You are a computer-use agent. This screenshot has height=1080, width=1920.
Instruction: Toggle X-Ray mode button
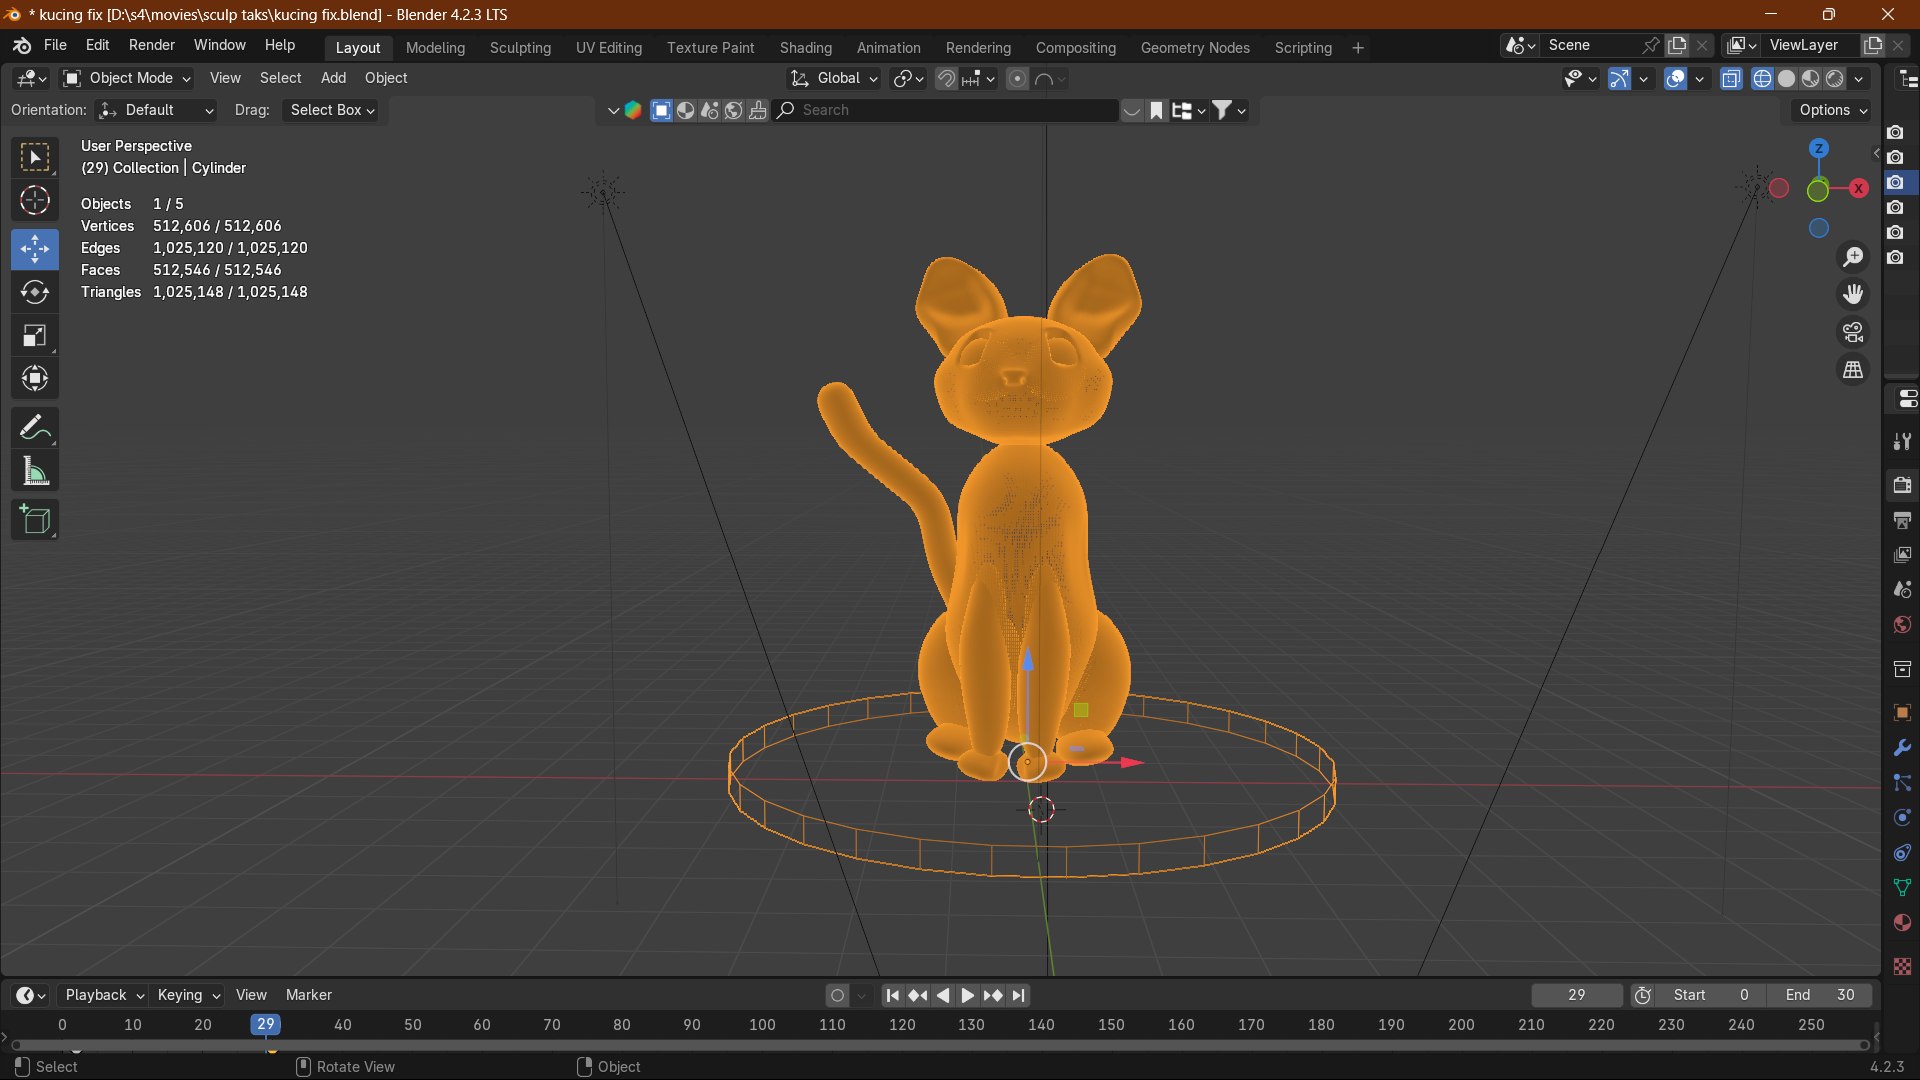[x=1731, y=78]
